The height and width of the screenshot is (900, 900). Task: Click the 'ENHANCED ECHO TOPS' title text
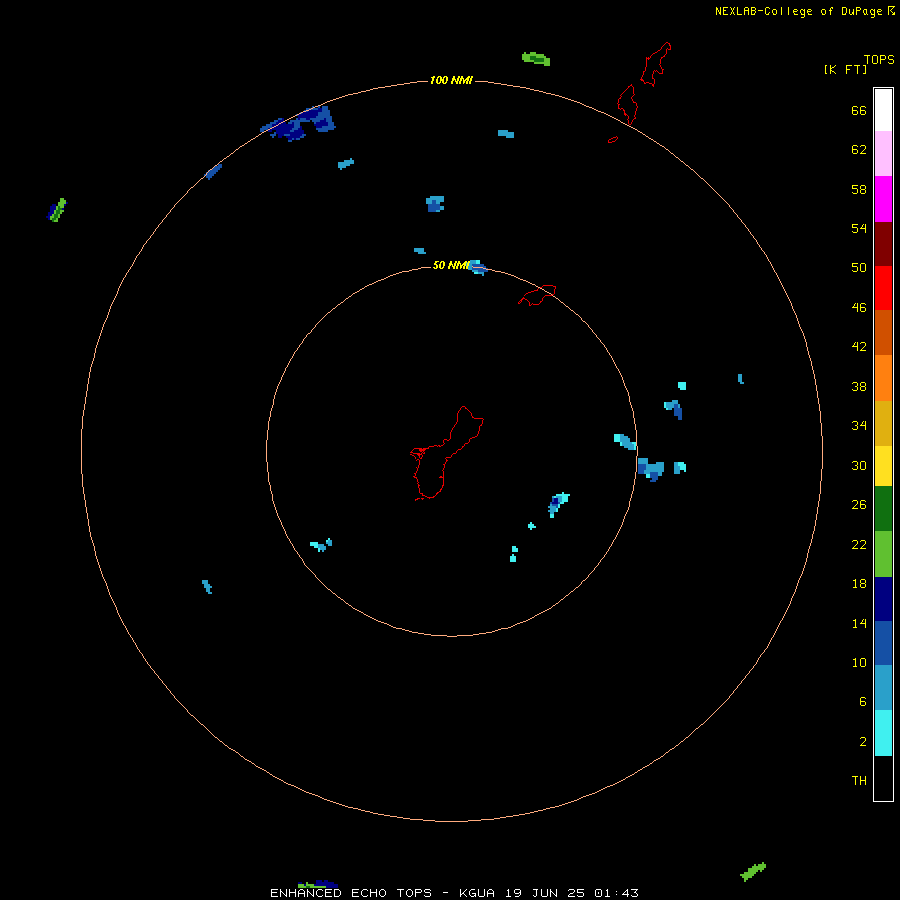pyautogui.click(x=351, y=893)
